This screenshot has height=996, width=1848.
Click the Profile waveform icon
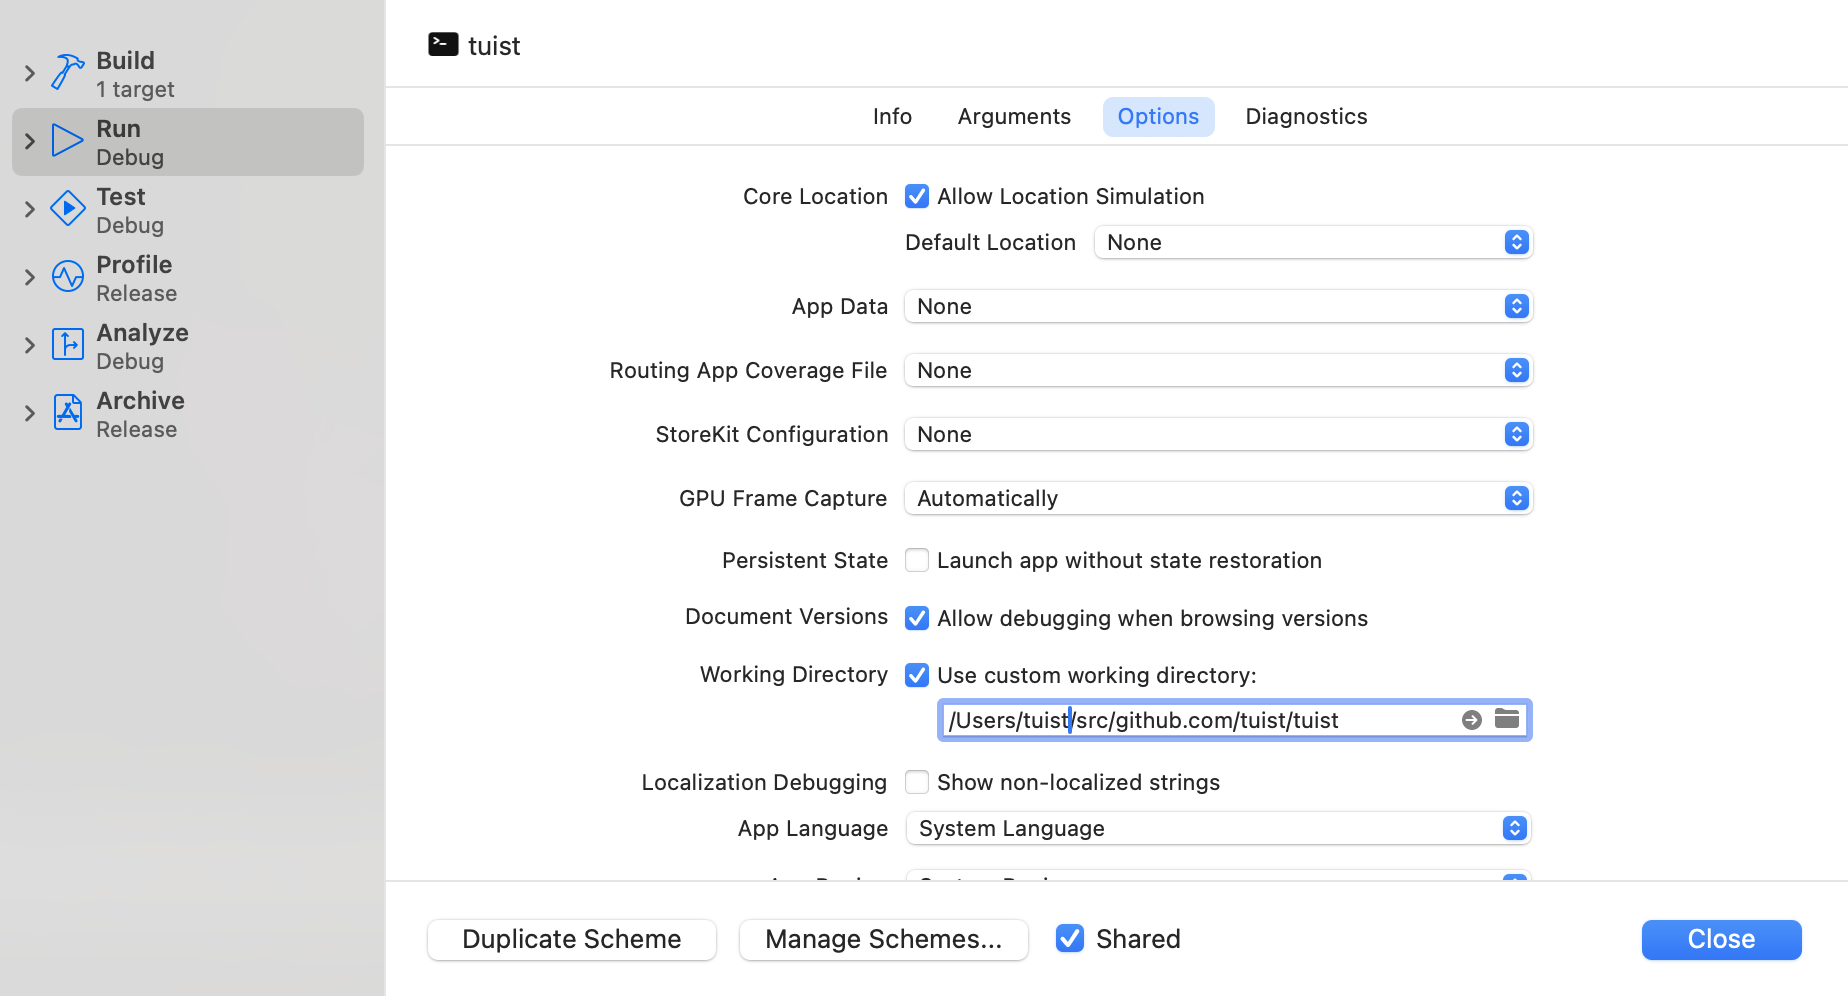pos(67,277)
